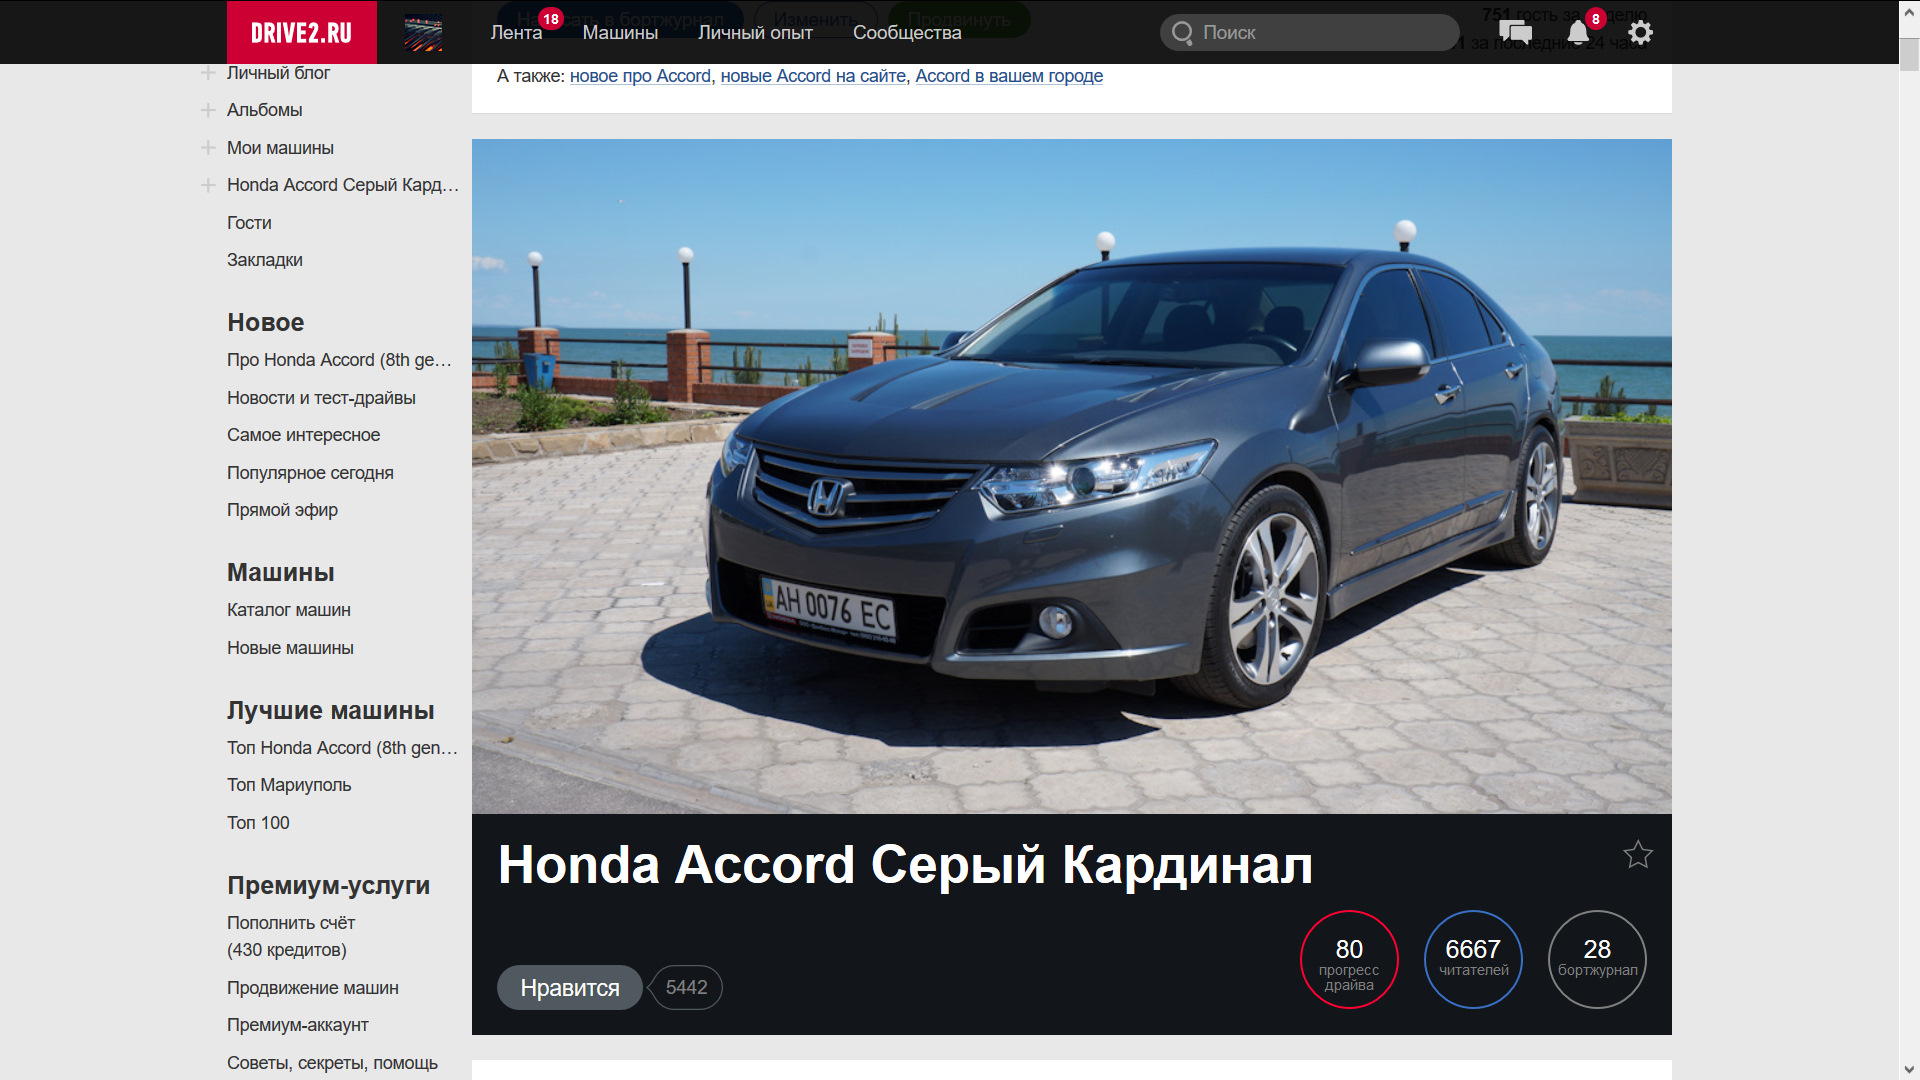Screen dimensions: 1920x1080
Task: Expand the Личный блог plus
Action: point(208,73)
